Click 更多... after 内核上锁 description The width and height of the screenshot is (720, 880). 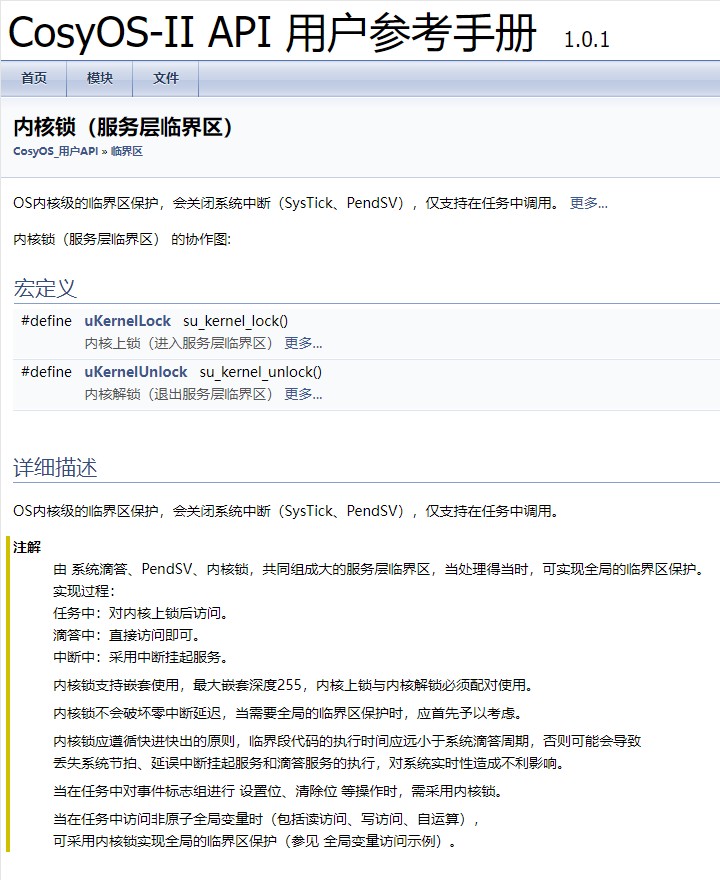click(x=303, y=343)
